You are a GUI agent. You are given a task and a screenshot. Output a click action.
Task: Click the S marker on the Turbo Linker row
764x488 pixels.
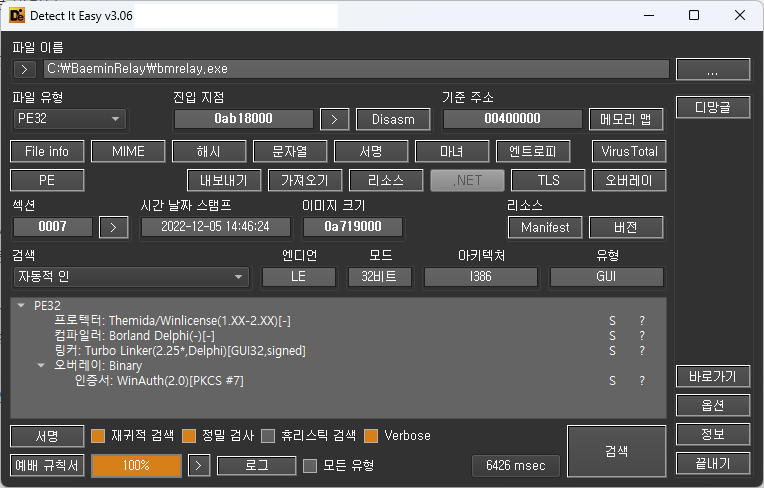pos(612,351)
